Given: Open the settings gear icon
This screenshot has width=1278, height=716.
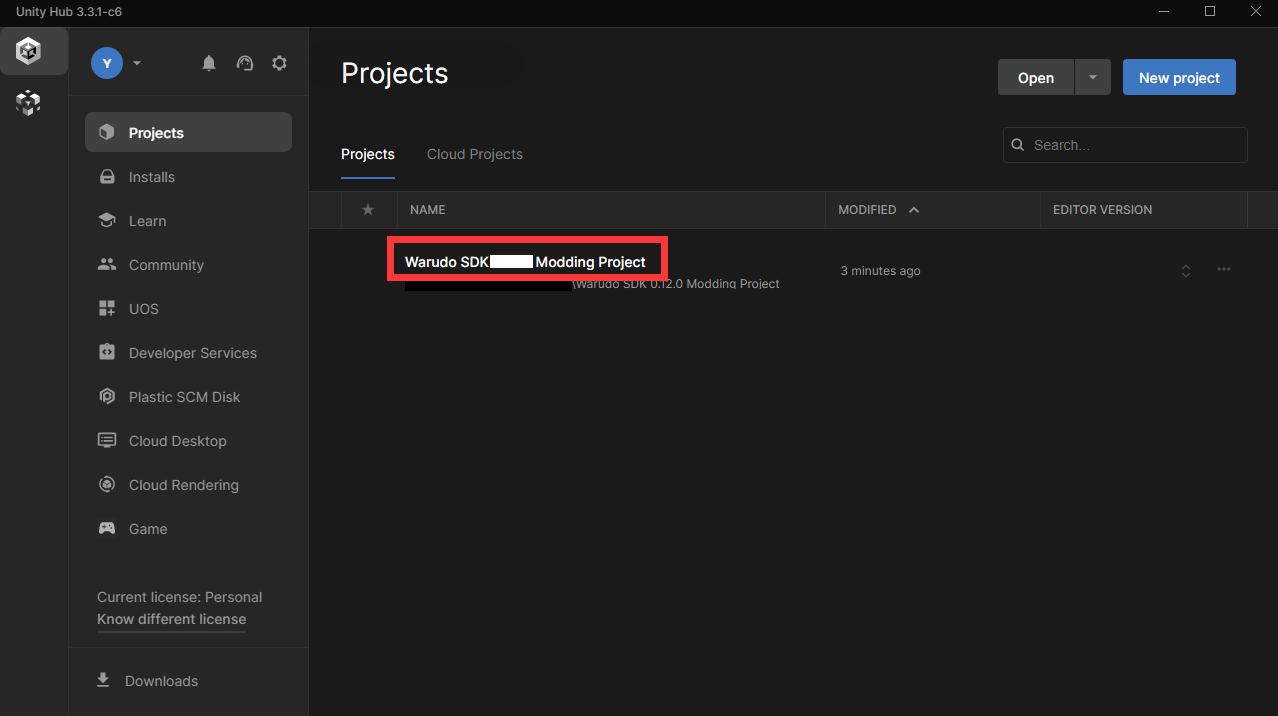Looking at the screenshot, I should (x=279, y=63).
